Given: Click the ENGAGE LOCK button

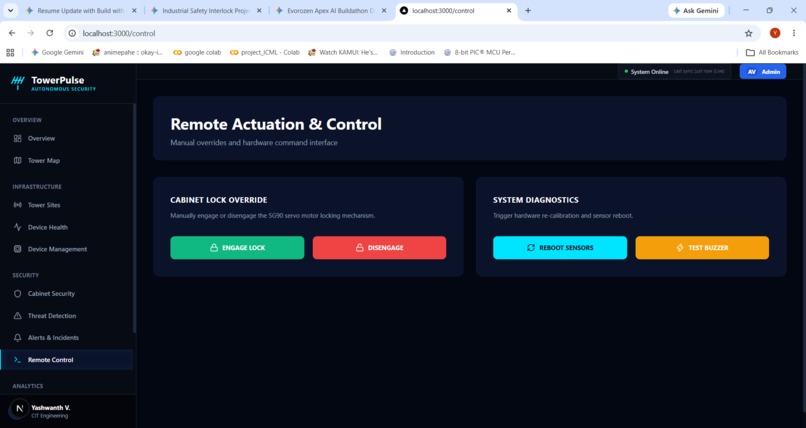Looking at the screenshot, I should click(237, 248).
